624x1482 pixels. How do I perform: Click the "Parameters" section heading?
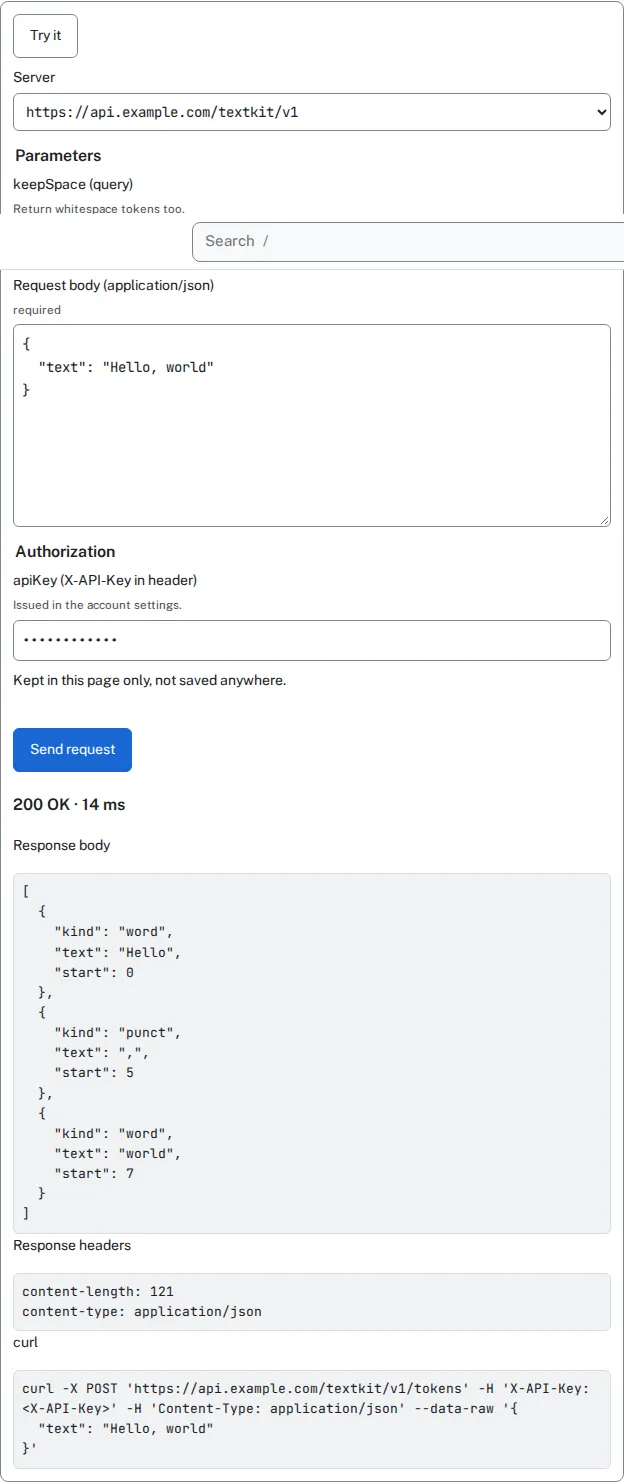click(58, 156)
